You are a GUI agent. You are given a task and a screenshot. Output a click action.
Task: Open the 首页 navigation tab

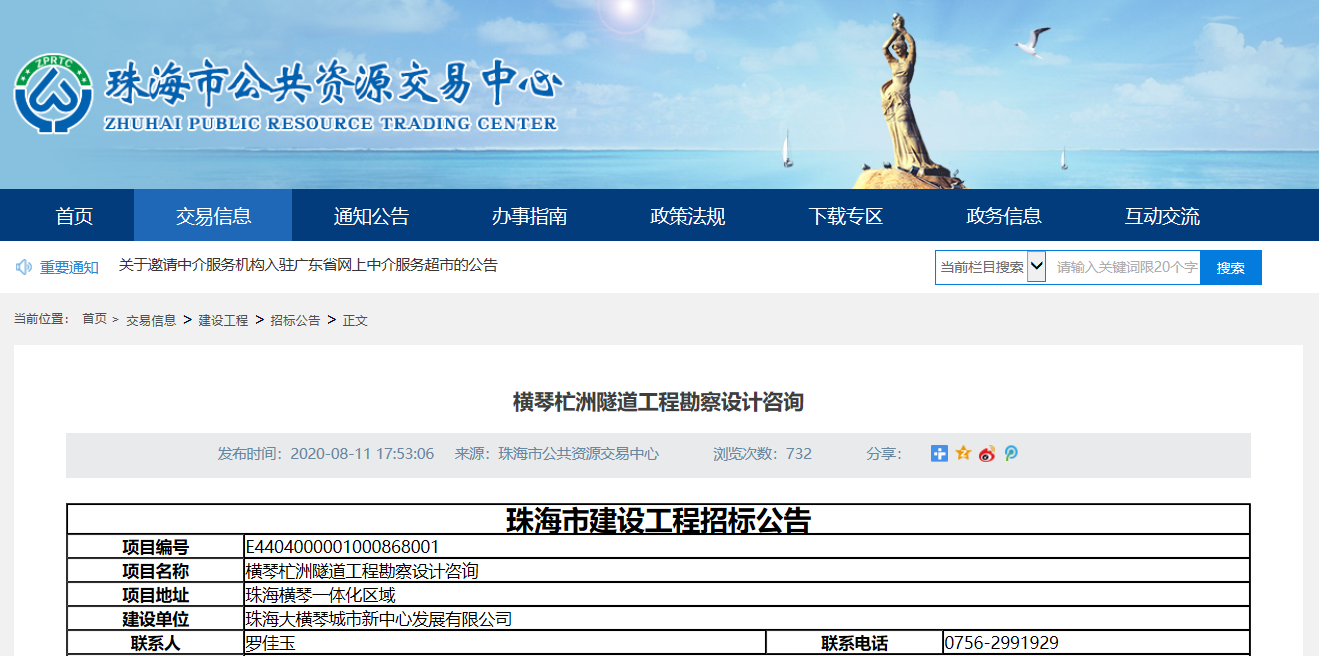(74, 216)
